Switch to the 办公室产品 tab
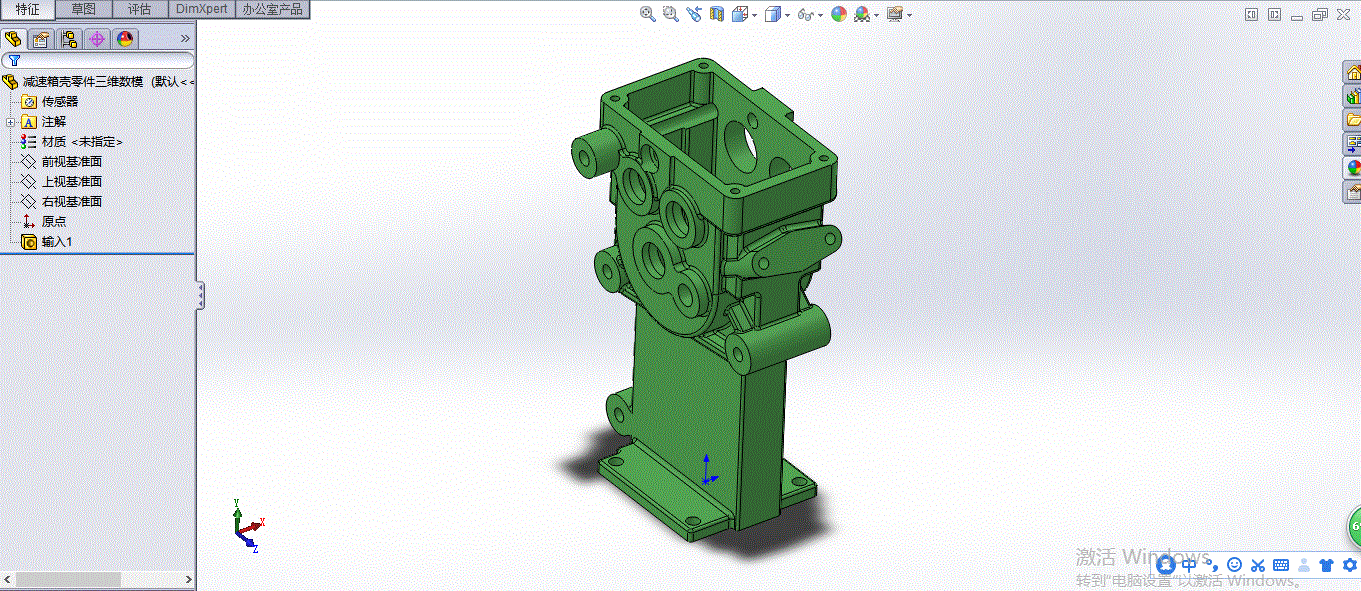 pos(272,9)
